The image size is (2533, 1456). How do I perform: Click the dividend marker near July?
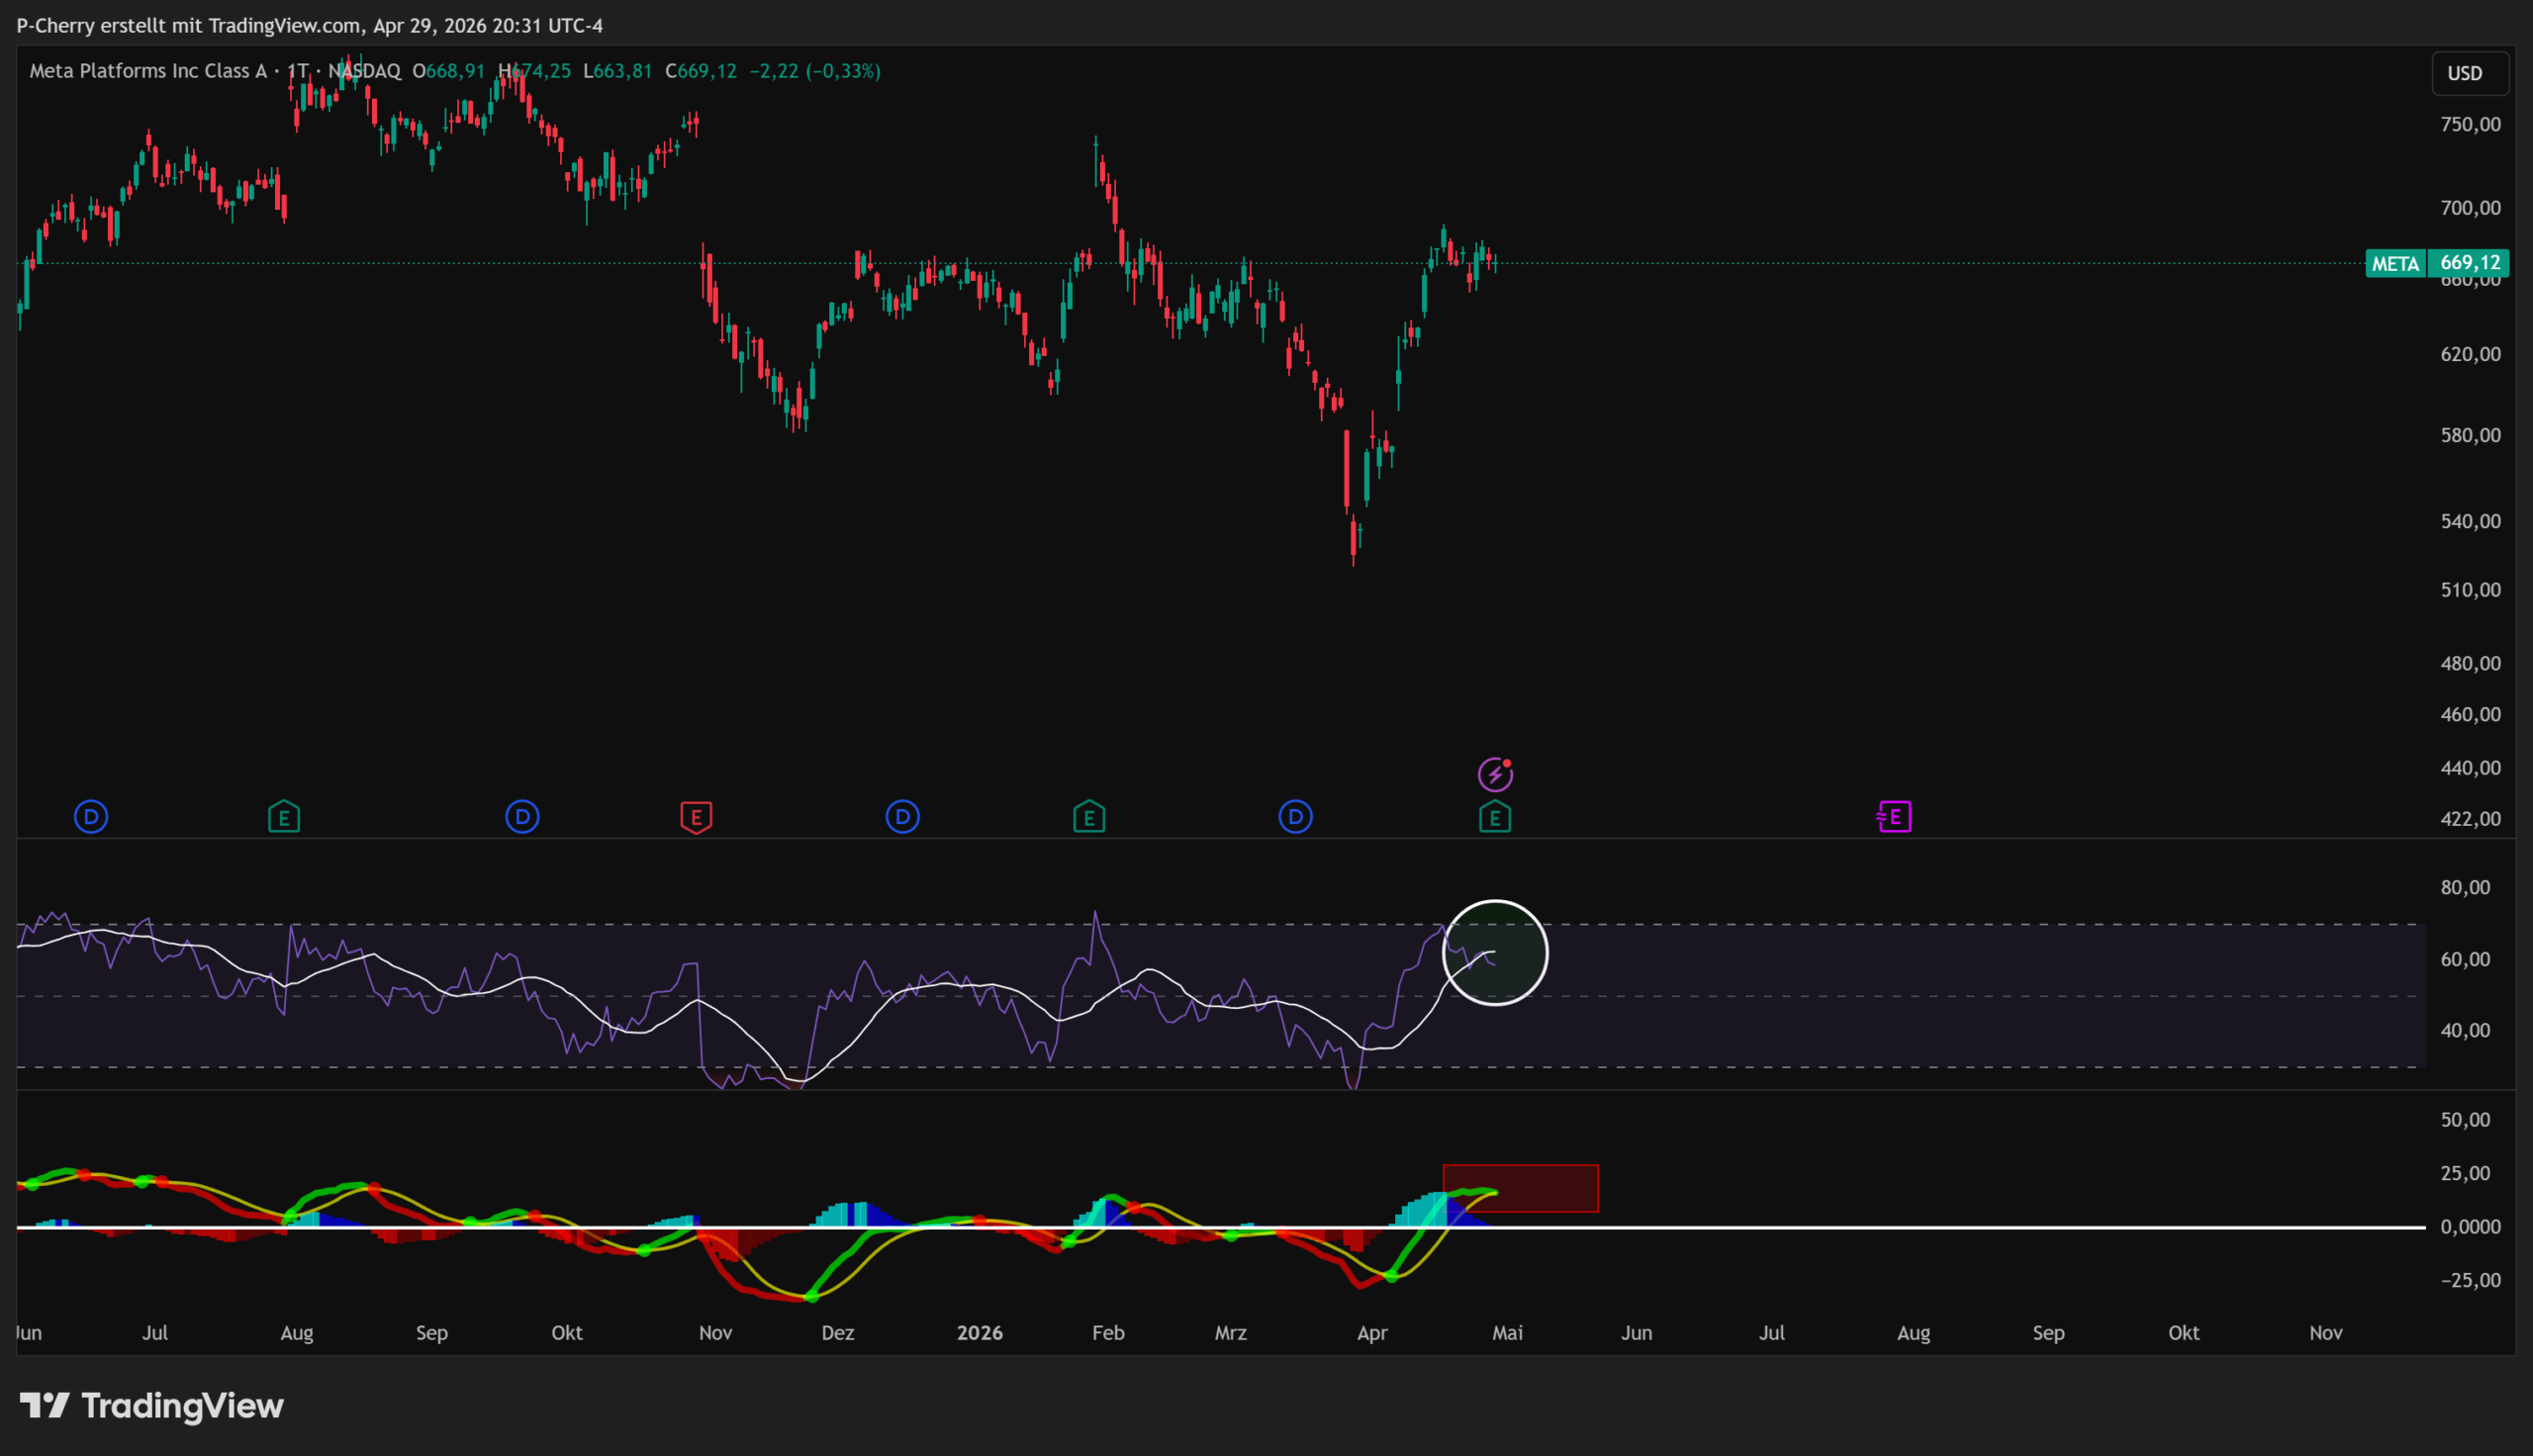(91, 817)
